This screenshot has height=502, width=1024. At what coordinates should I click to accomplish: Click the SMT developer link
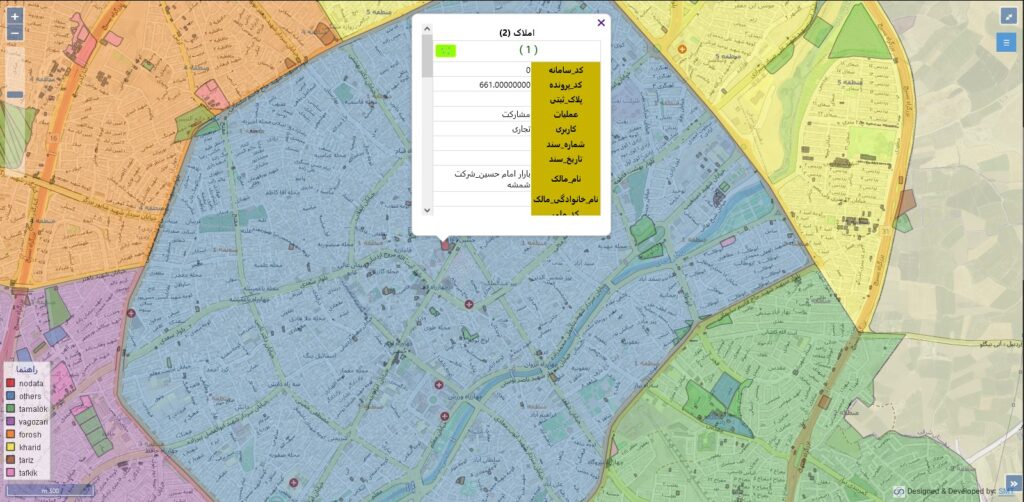1005,492
